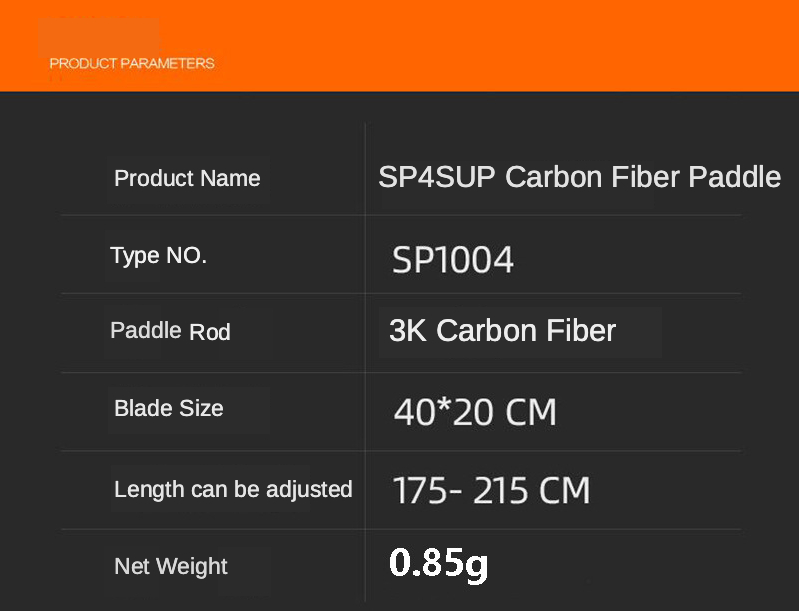Select the Type NO. label

click(158, 256)
